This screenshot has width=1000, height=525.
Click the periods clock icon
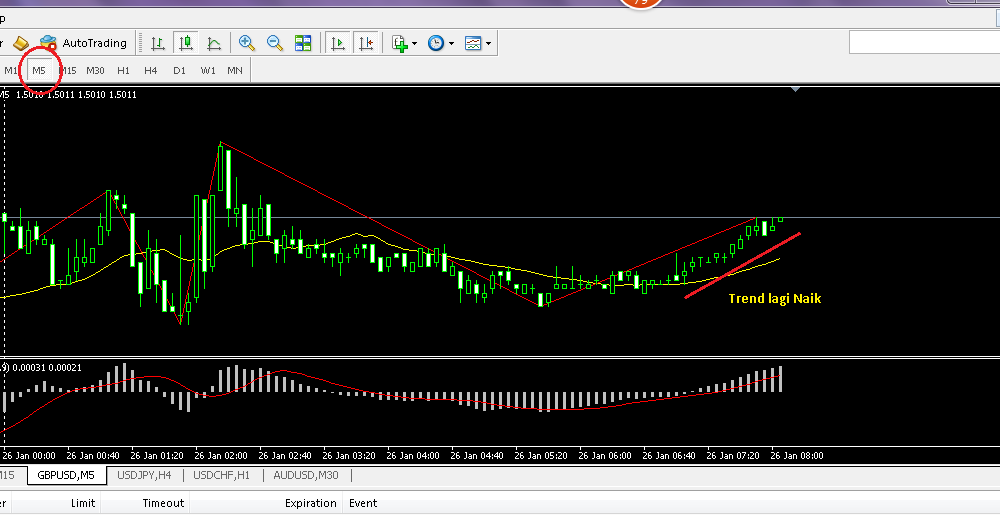pos(436,43)
